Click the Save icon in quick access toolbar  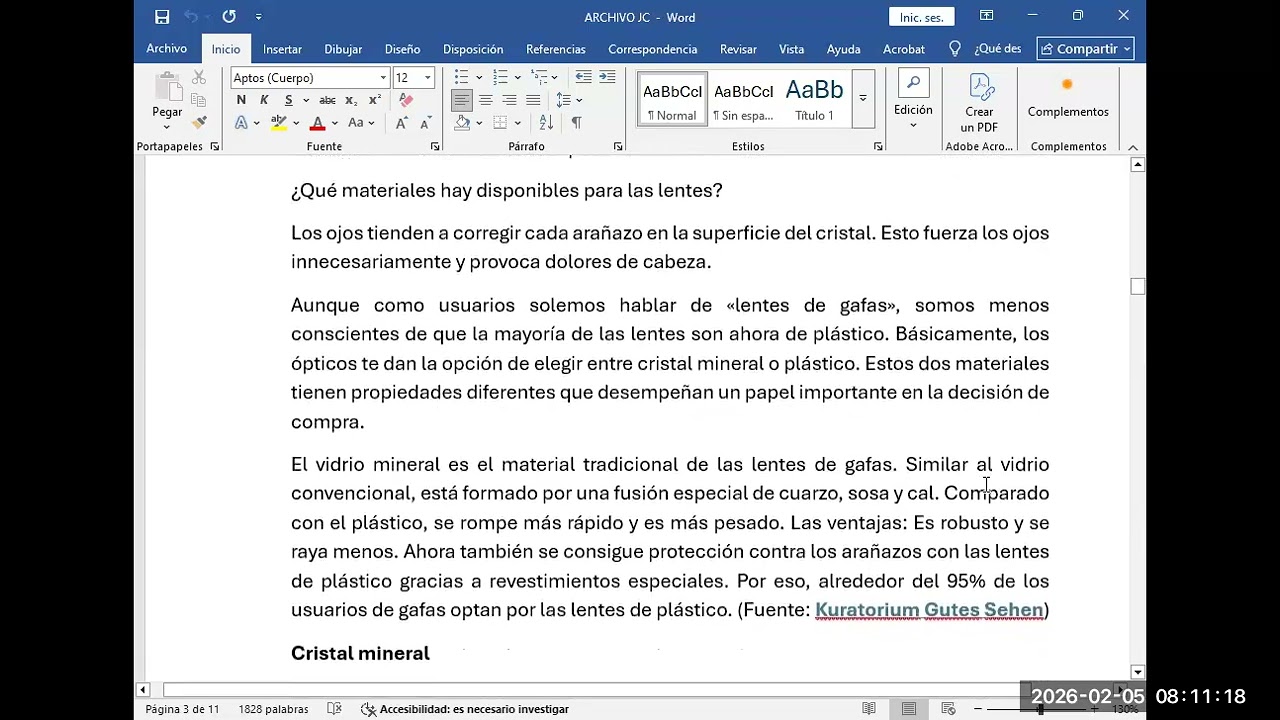pos(162,17)
